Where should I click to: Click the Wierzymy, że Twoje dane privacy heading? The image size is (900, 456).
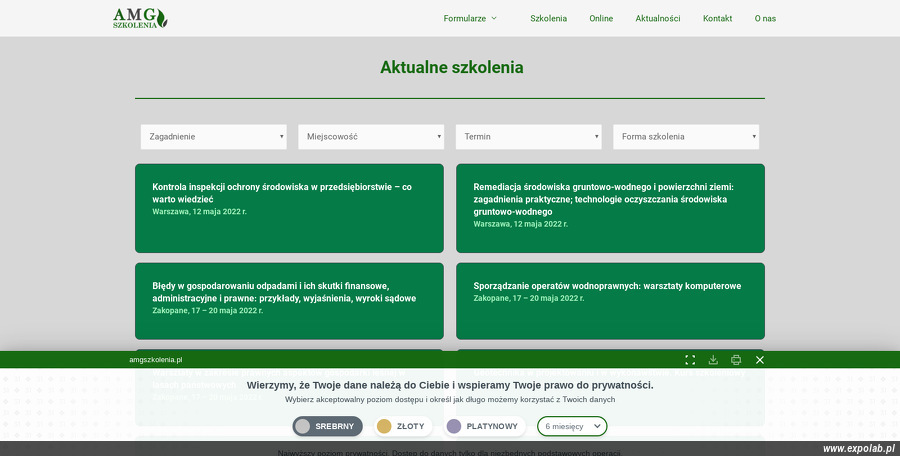(x=450, y=385)
